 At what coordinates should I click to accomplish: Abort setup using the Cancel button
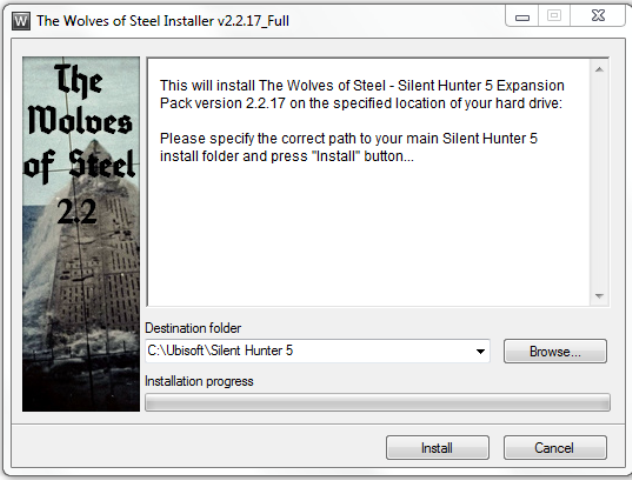tap(555, 448)
